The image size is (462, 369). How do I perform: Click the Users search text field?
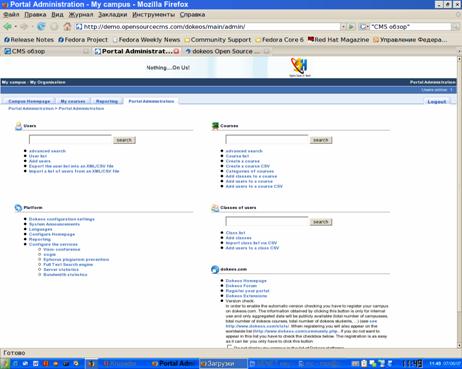coord(70,140)
